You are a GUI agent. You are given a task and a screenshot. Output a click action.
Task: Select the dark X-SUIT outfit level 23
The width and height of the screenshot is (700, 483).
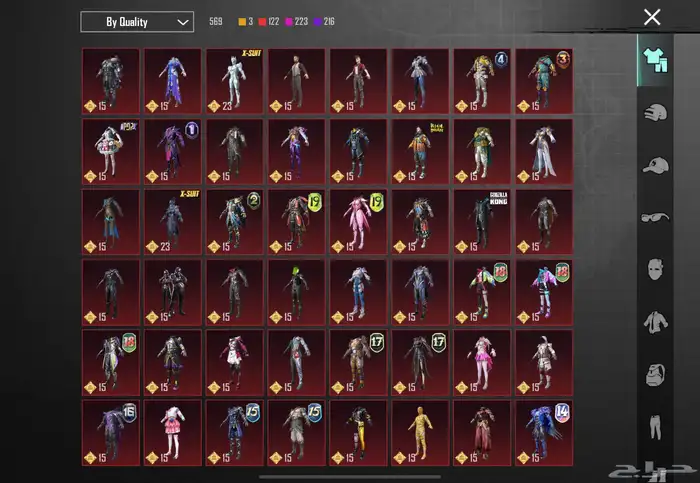point(172,222)
